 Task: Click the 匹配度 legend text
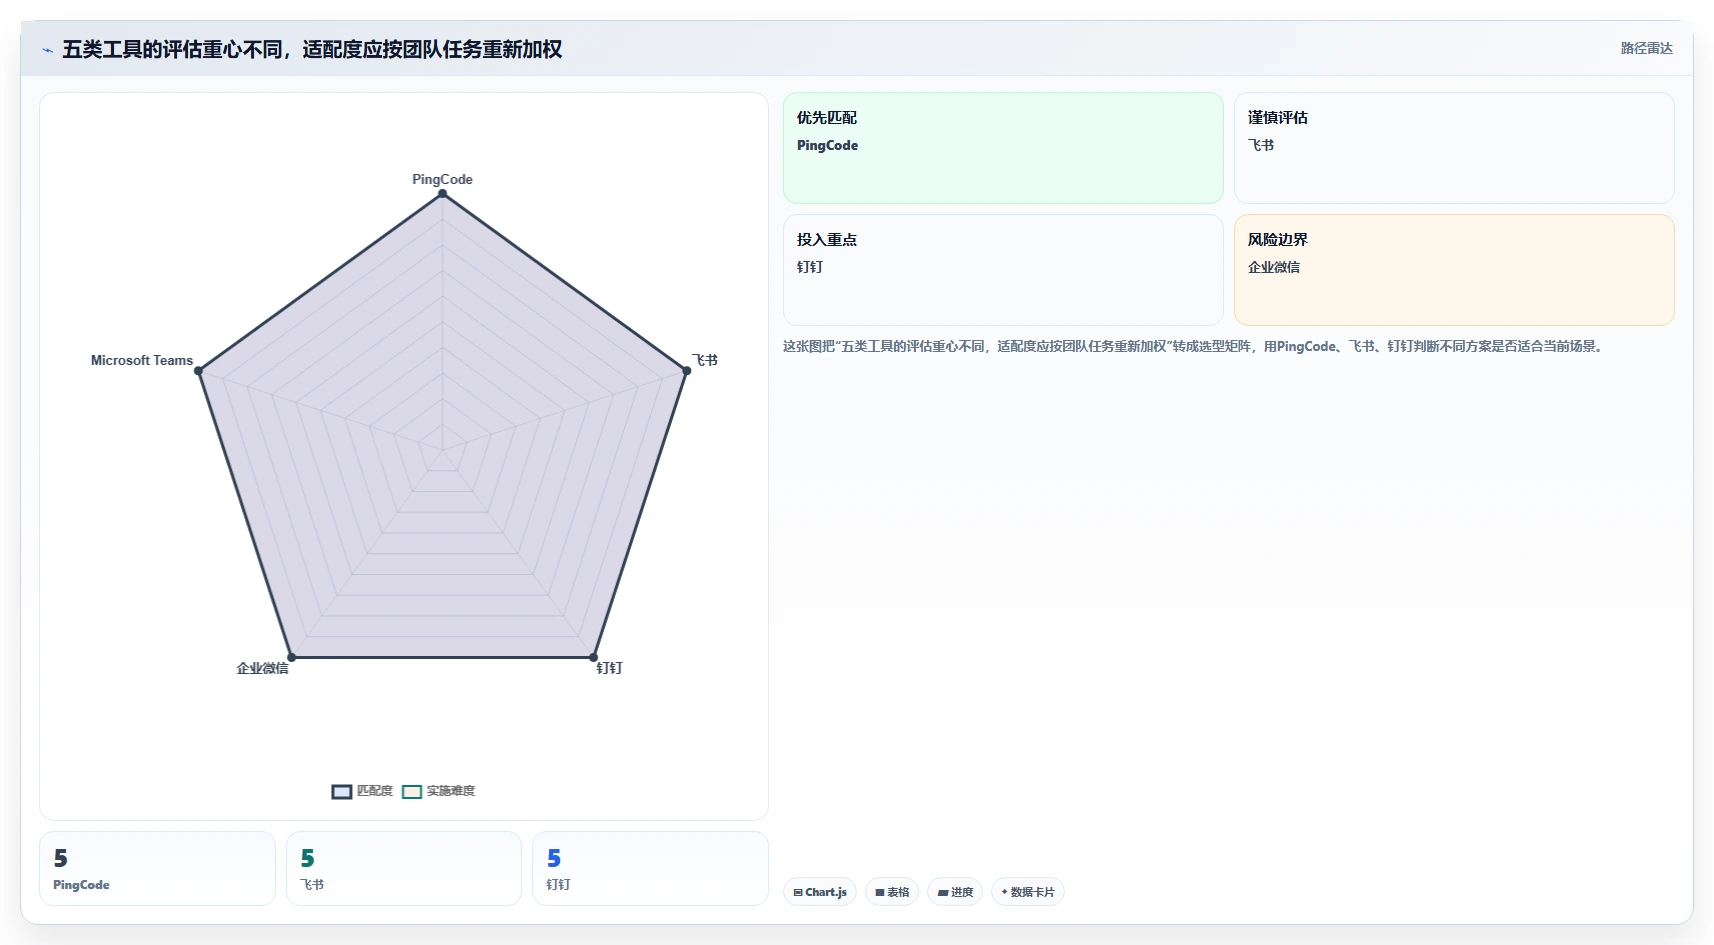[375, 791]
